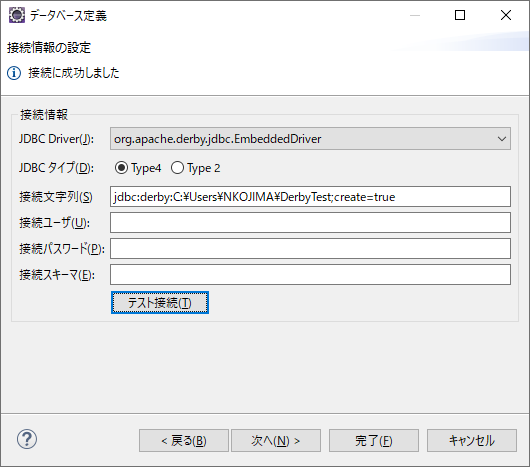Go to next page with 次へ(N) >

click(276, 441)
